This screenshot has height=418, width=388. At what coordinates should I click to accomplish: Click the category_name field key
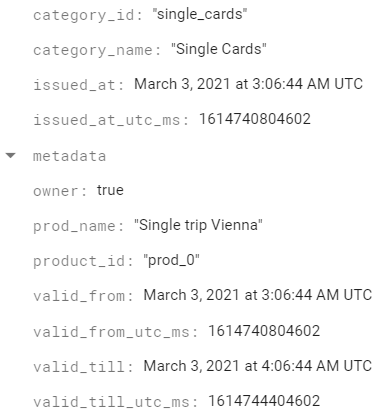coord(97,50)
